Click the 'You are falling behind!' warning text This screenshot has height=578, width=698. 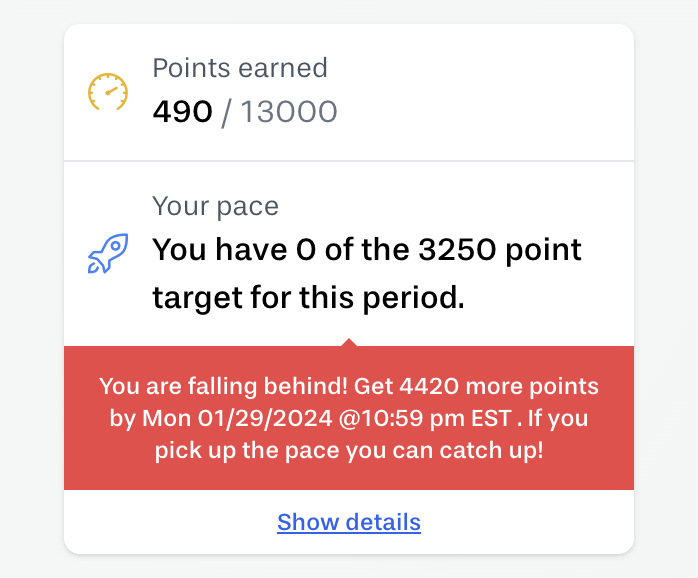point(223,386)
